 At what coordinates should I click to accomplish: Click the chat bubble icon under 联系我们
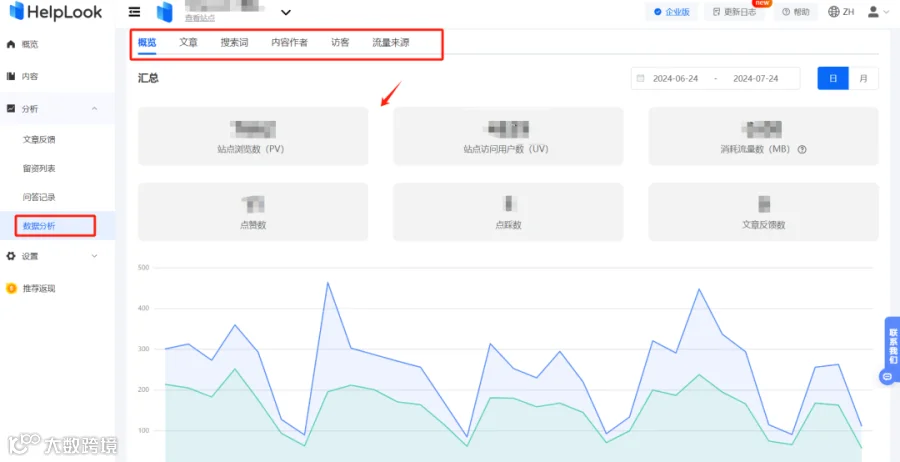tap(887, 376)
